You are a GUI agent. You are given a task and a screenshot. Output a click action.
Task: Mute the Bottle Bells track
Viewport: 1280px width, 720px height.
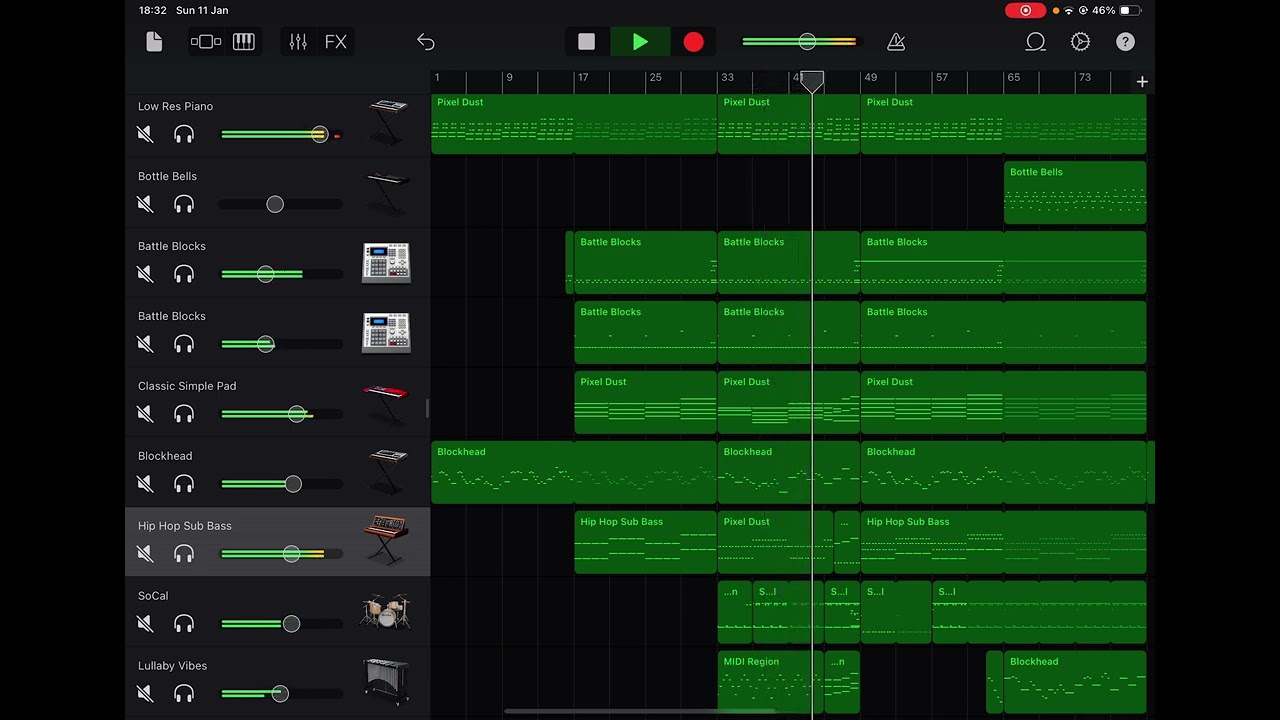pos(145,204)
